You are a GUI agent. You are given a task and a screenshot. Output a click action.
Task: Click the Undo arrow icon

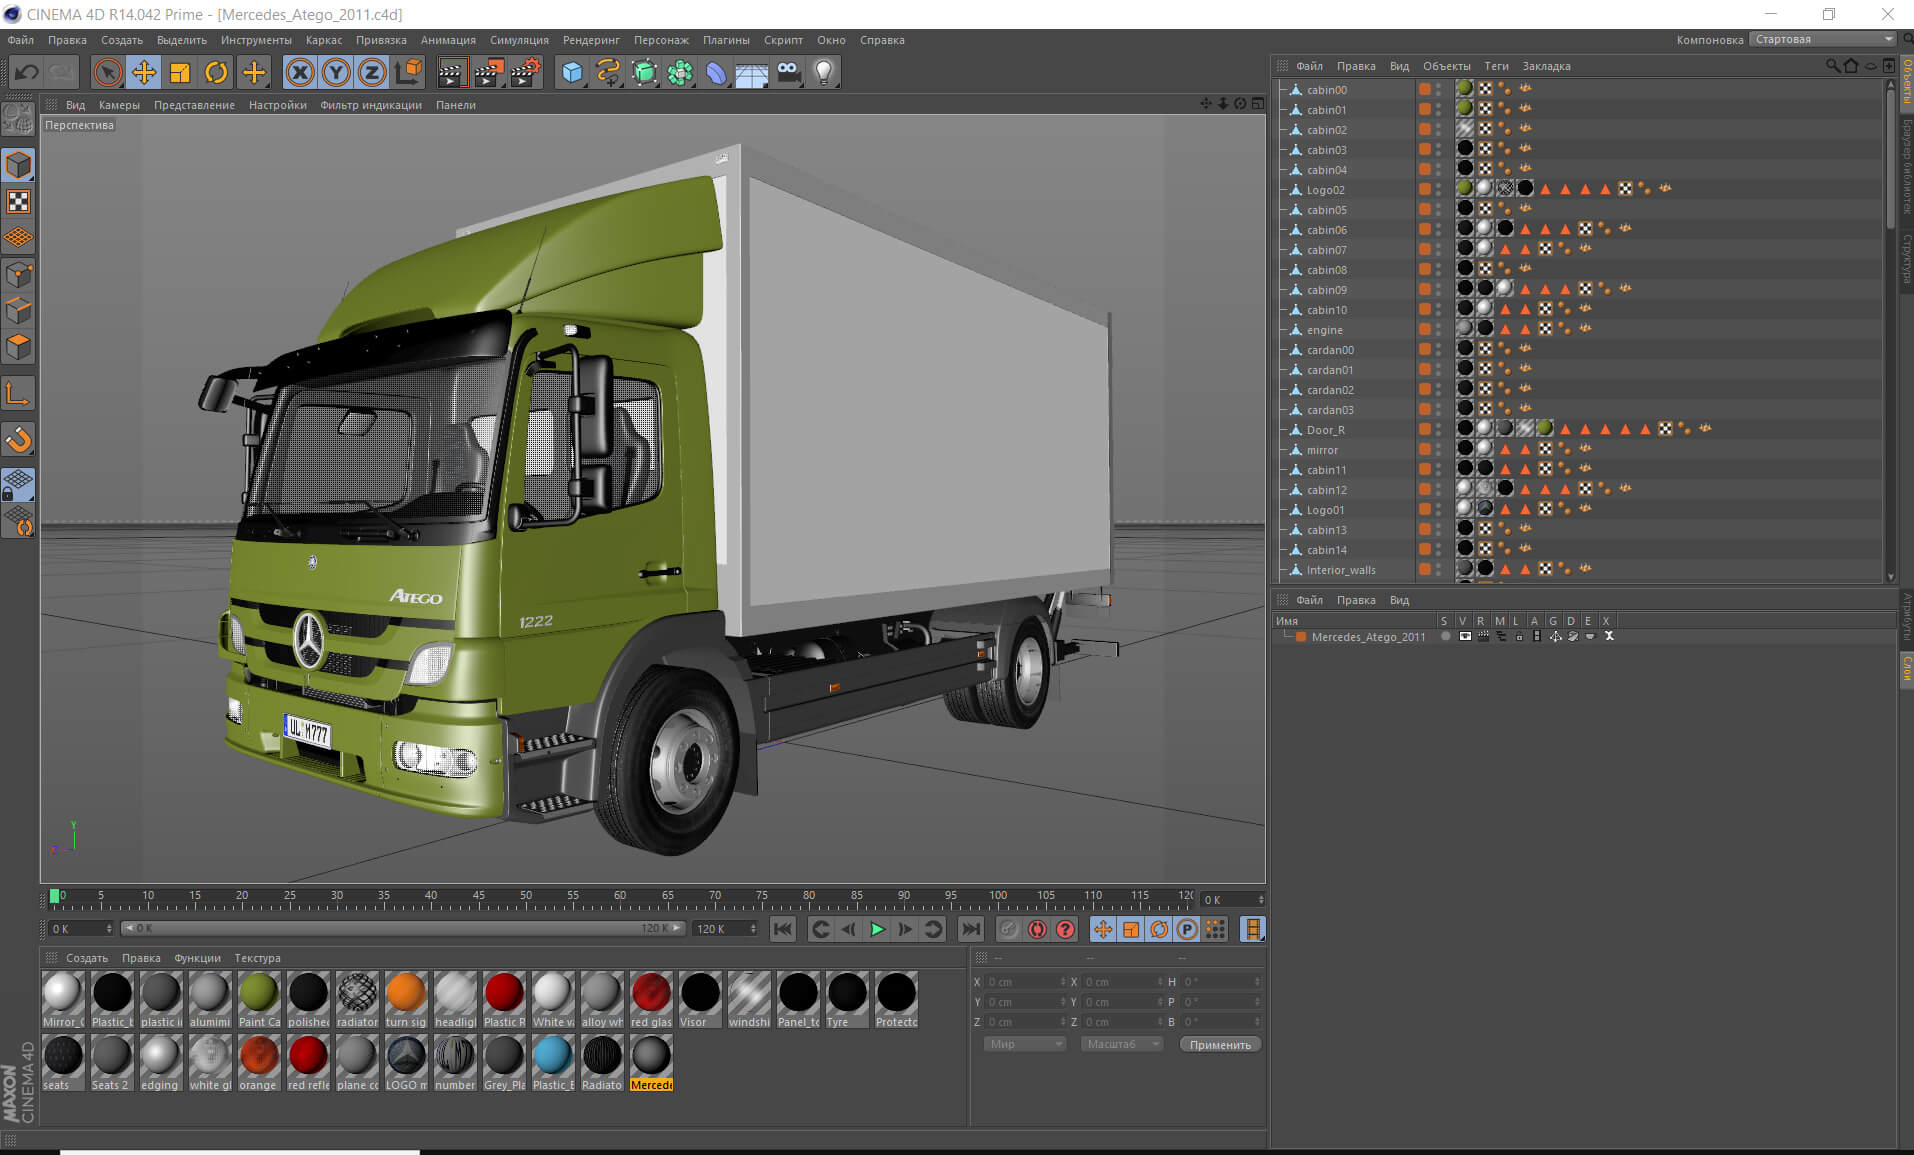coord(26,72)
